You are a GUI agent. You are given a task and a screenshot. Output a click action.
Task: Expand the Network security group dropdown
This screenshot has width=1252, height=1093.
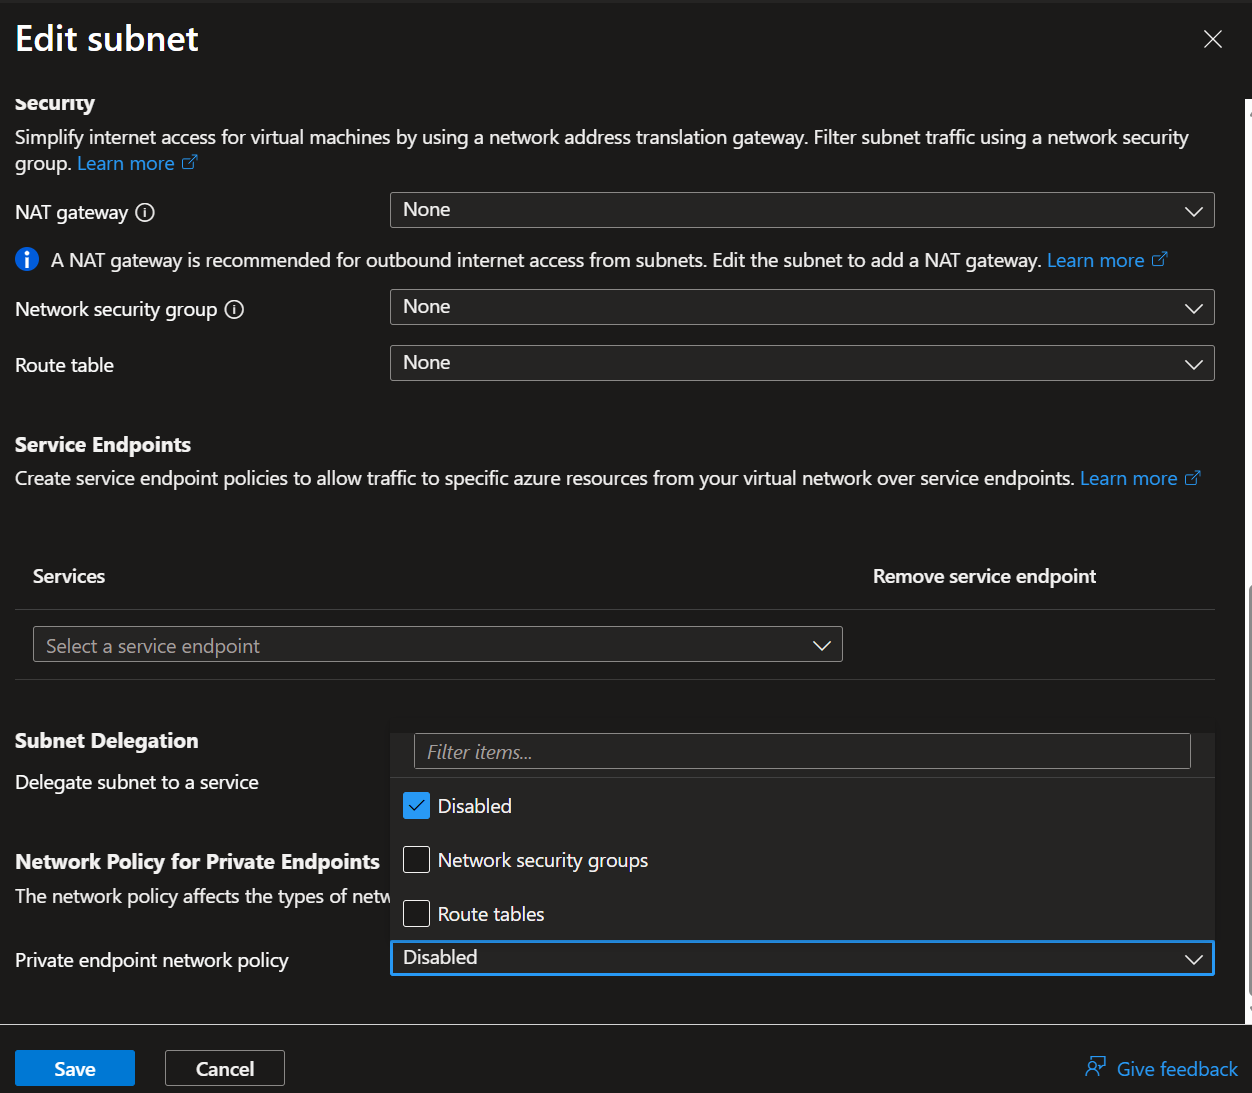(x=802, y=307)
